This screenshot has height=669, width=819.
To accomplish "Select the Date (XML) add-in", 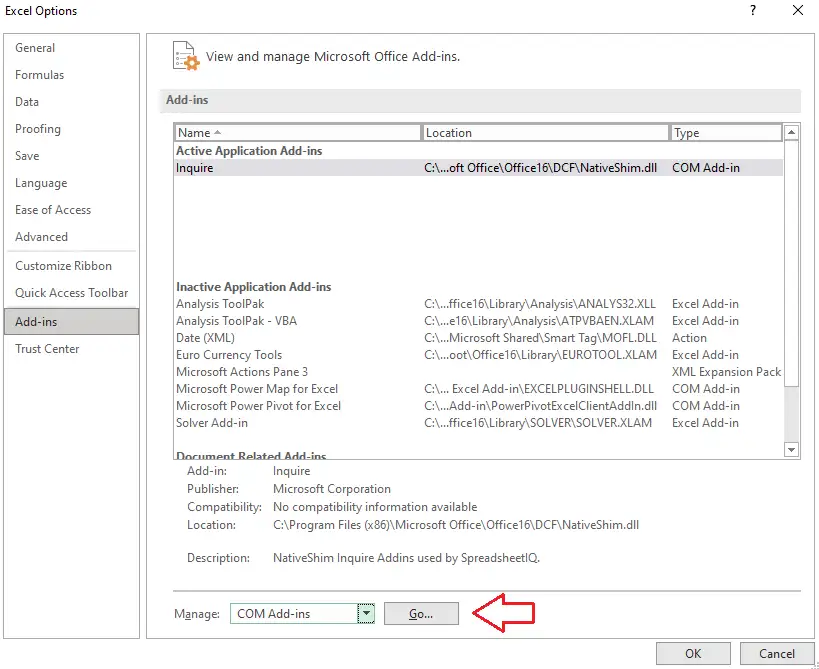I will coord(478,338).
